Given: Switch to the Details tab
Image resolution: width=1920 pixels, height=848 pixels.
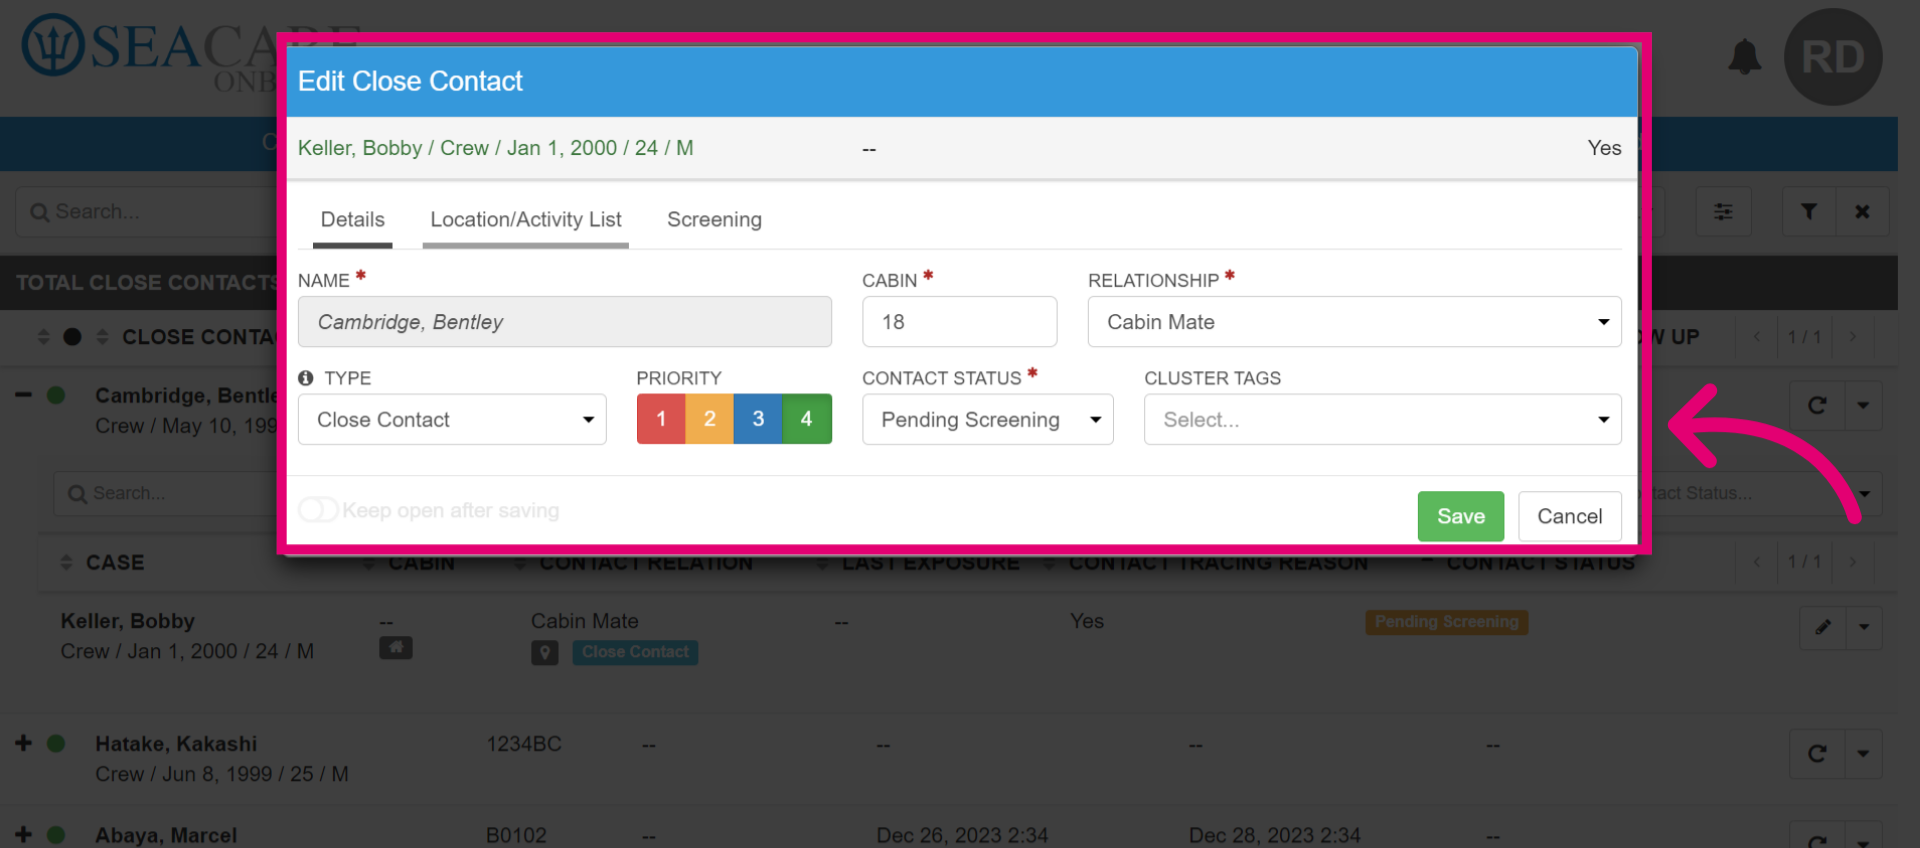Looking at the screenshot, I should [x=352, y=220].
